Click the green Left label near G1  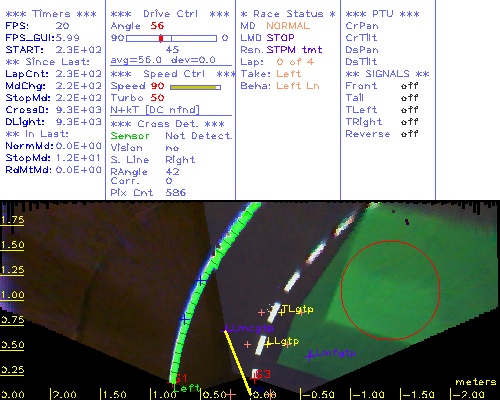point(187,388)
